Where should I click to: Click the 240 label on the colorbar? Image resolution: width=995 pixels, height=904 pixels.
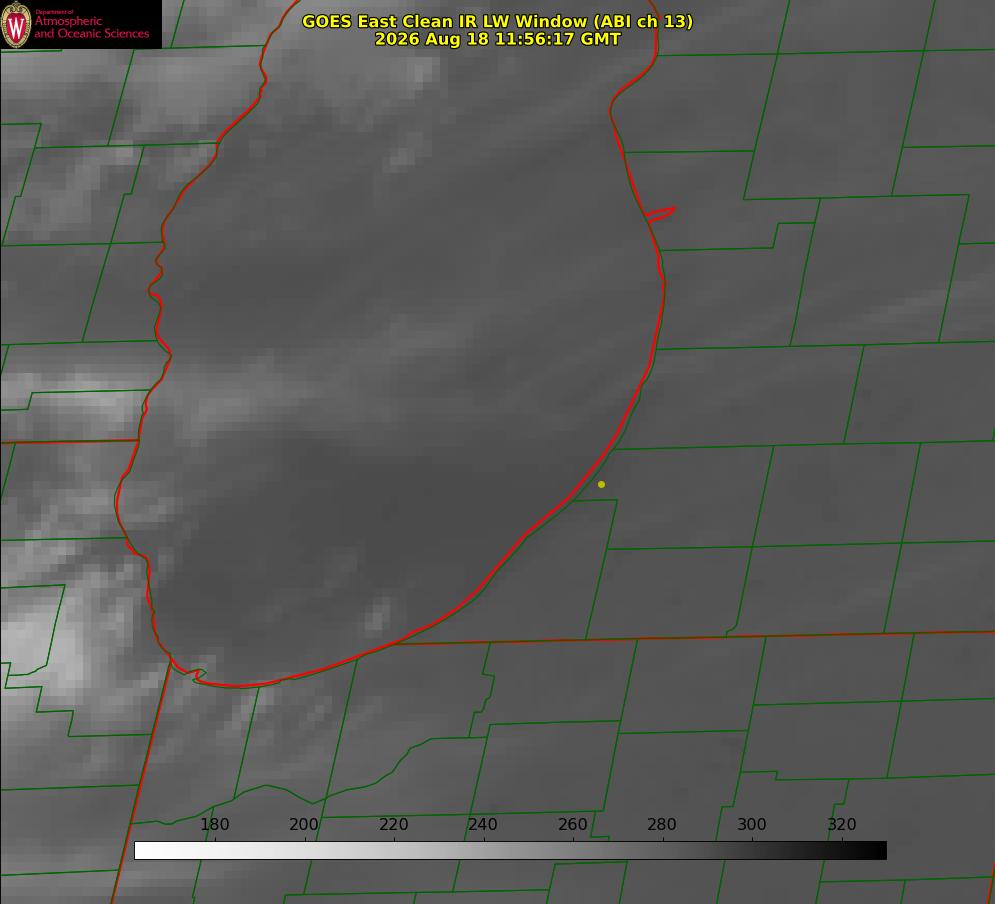(483, 824)
